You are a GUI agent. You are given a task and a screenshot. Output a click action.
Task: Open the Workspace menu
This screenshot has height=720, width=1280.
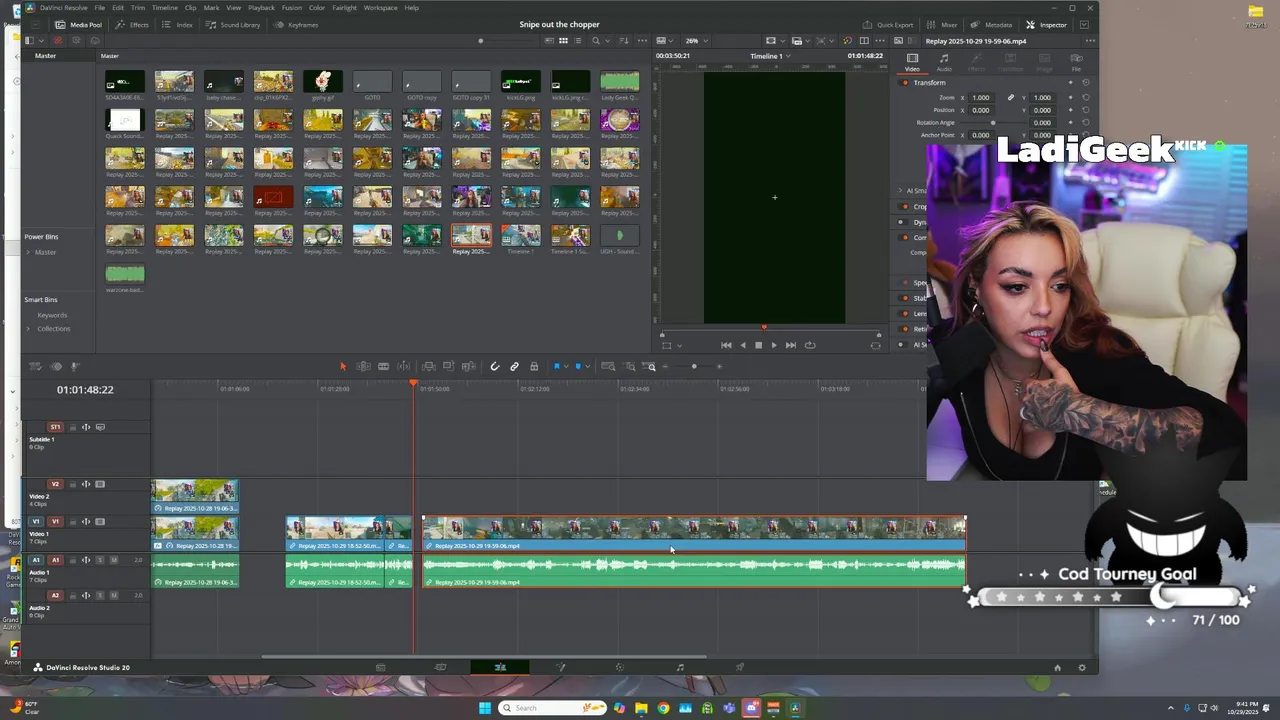pyautogui.click(x=380, y=8)
